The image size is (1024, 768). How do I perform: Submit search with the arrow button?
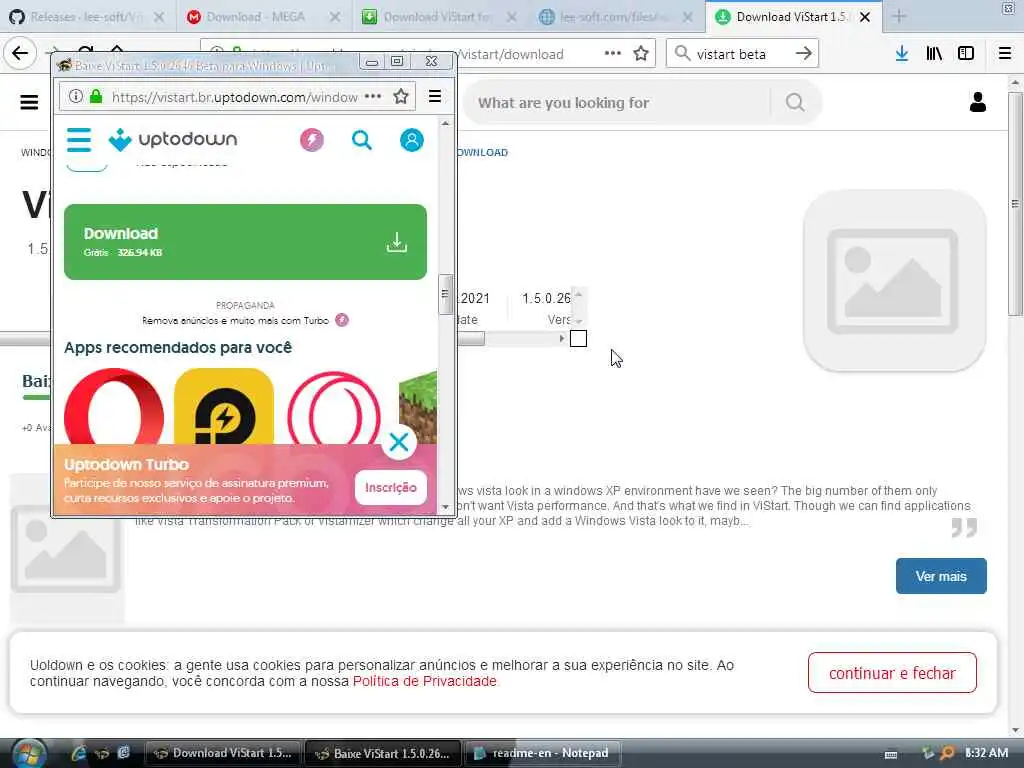coord(804,54)
